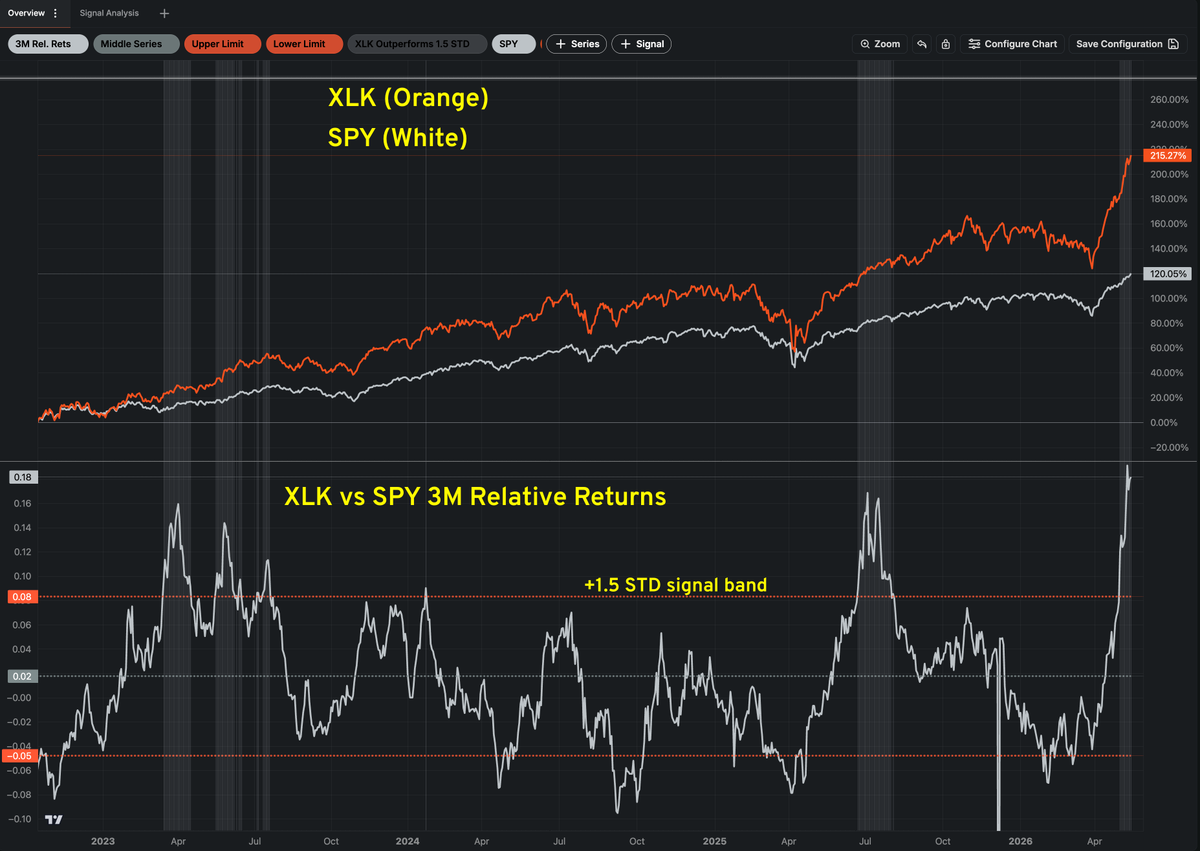The image size is (1200, 851).
Task: Click the 120.05% SPY price label
Action: pyautogui.click(x=1168, y=274)
